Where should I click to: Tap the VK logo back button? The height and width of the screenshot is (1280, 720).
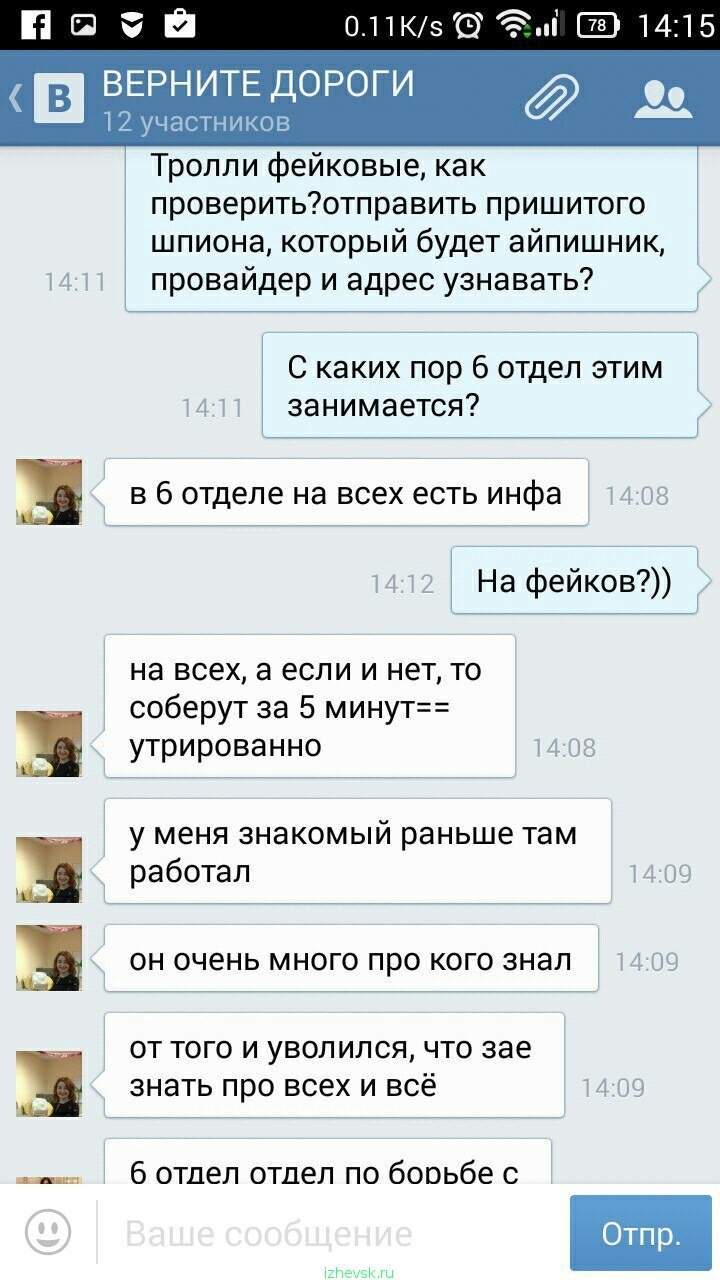58,98
